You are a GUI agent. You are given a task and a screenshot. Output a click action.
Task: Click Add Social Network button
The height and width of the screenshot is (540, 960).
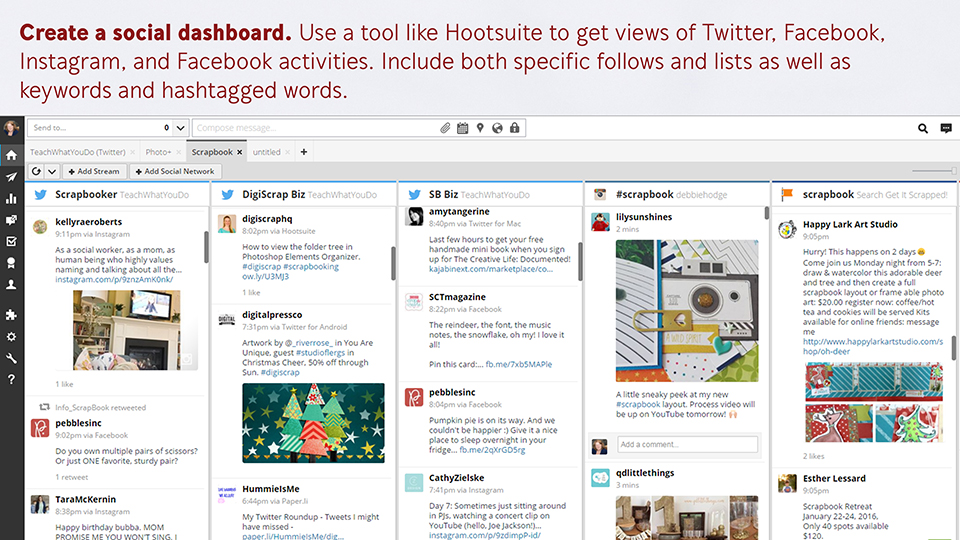point(174,171)
